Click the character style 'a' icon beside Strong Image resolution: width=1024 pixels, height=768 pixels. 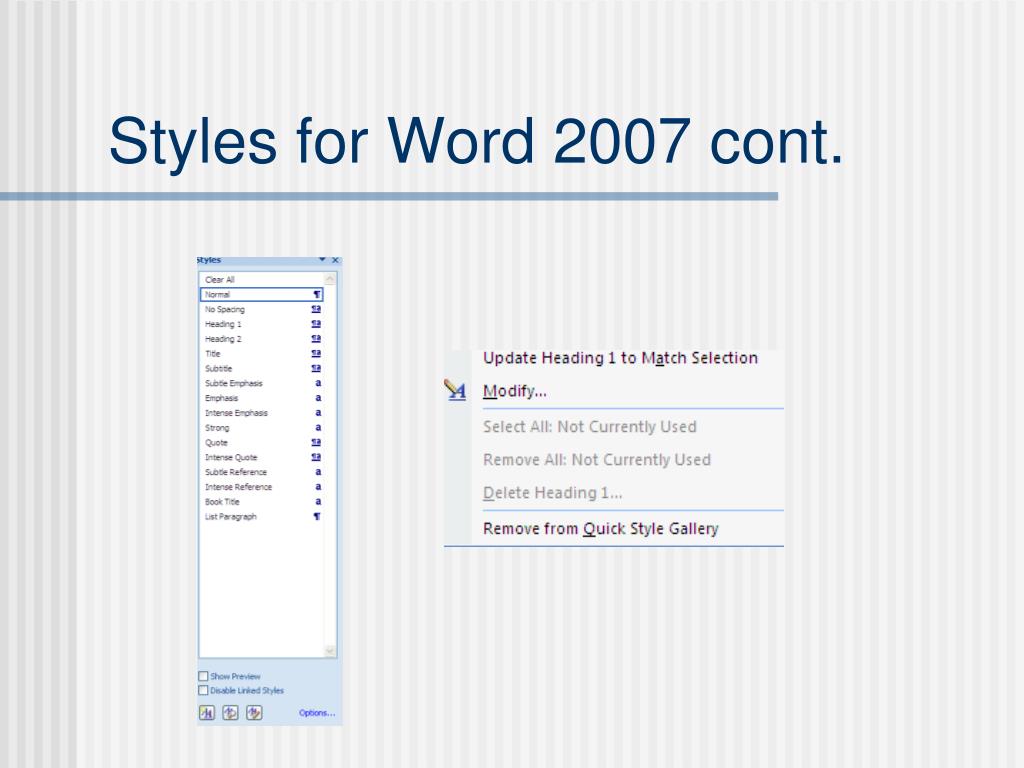pos(318,428)
